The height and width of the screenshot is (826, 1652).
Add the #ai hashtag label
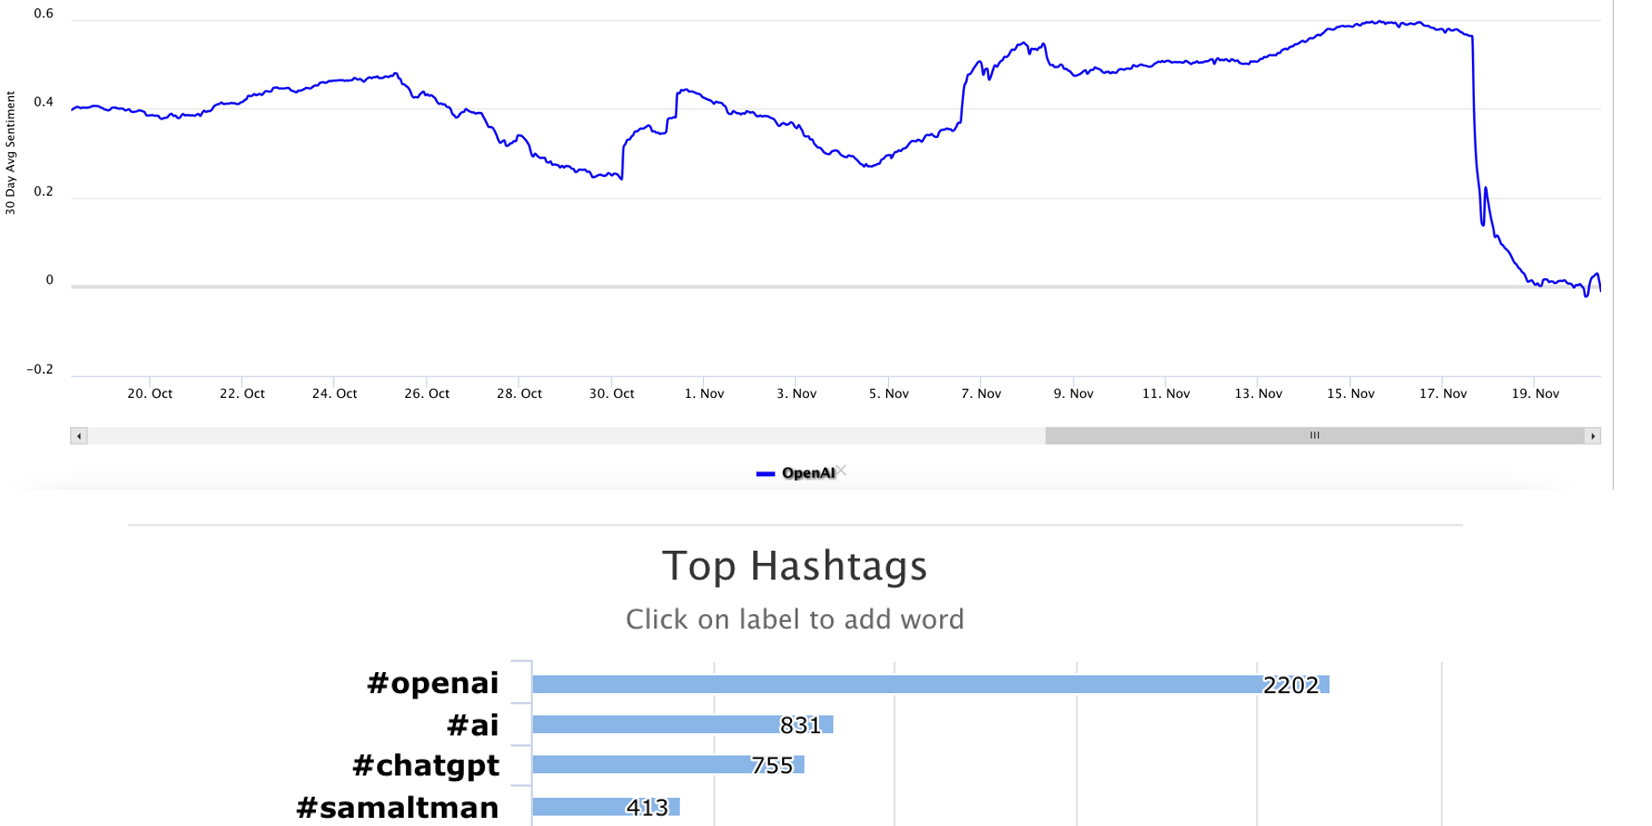click(472, 725)
